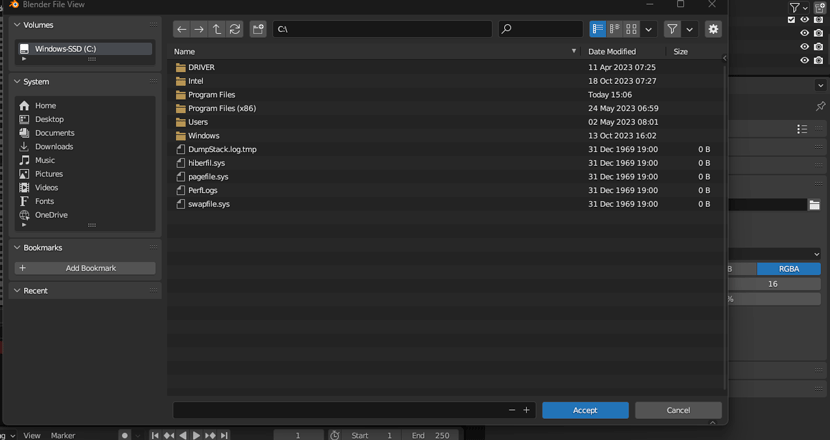Click the empty file name field

coord(339,410)
